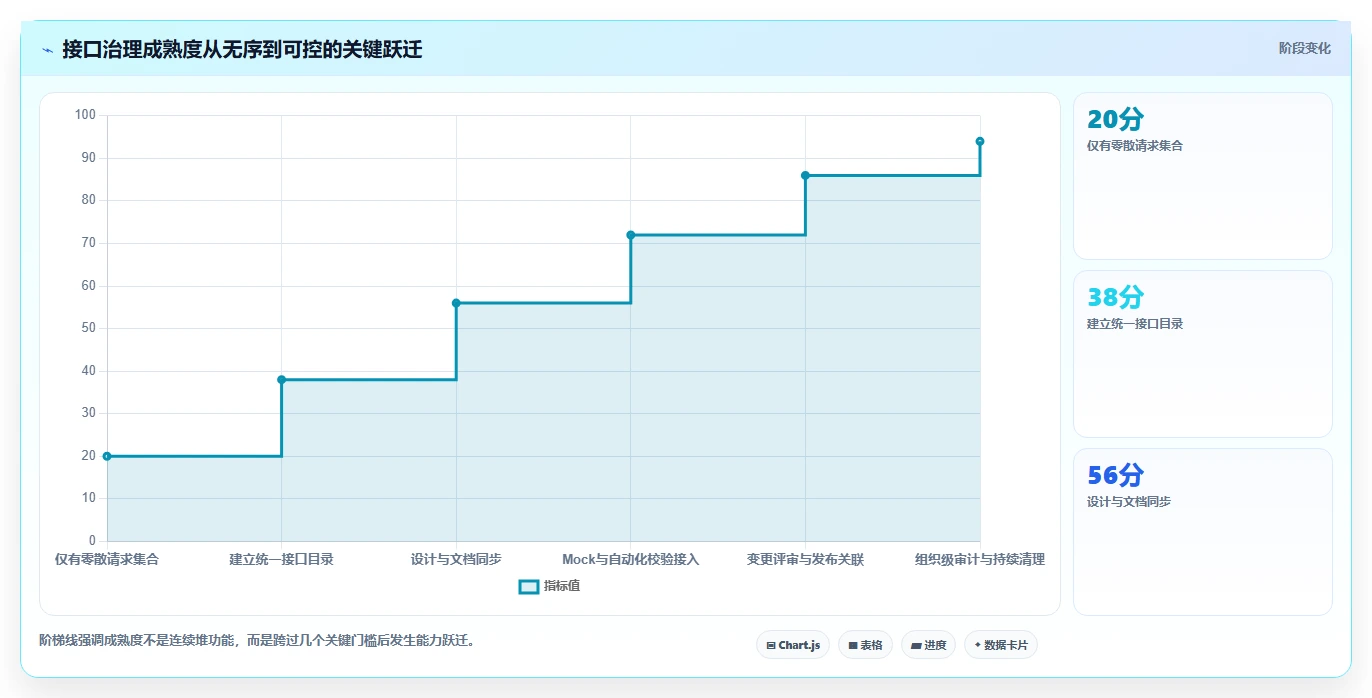Click x-axis label Mock与自动化校验接入
The image size is (1372, 698).
(630, 559)
